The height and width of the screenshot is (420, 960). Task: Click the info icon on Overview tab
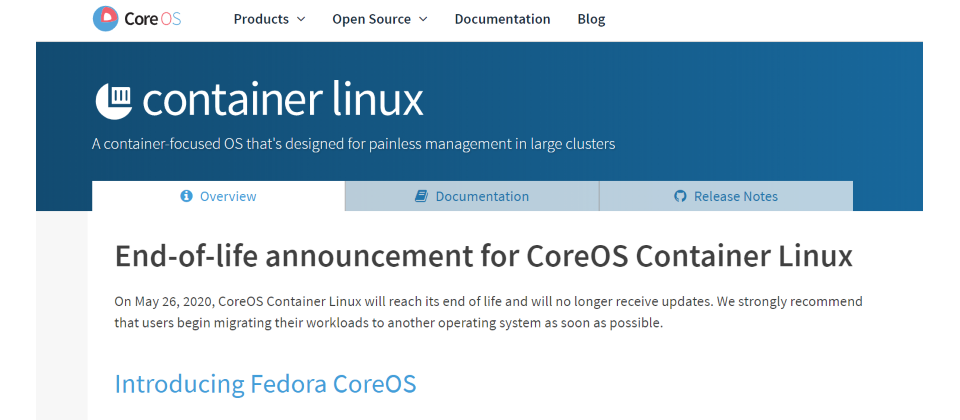click(x=187, y=196)
